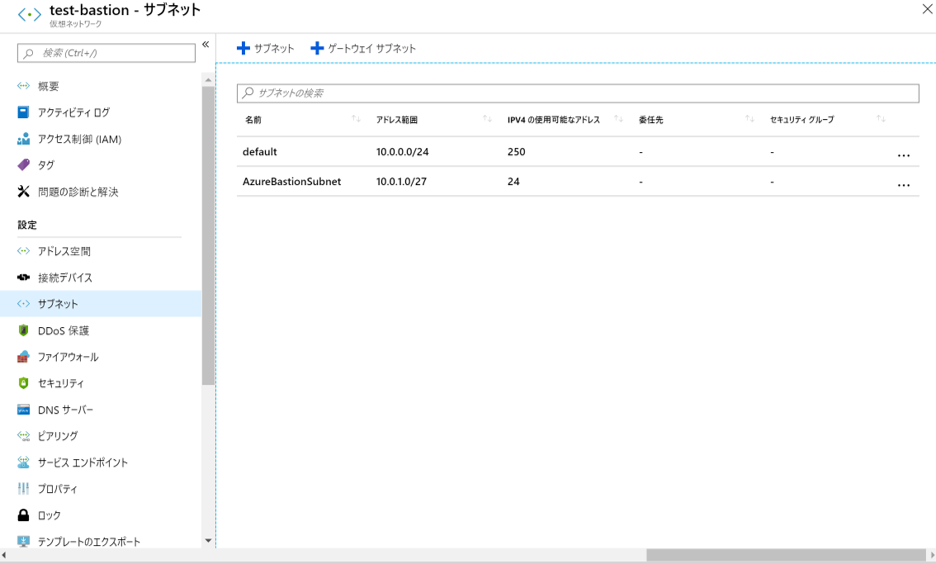Click the アクセス制御 (IAM) icon
This screenshot has height=563, width=936.
[x=23, y=139]
